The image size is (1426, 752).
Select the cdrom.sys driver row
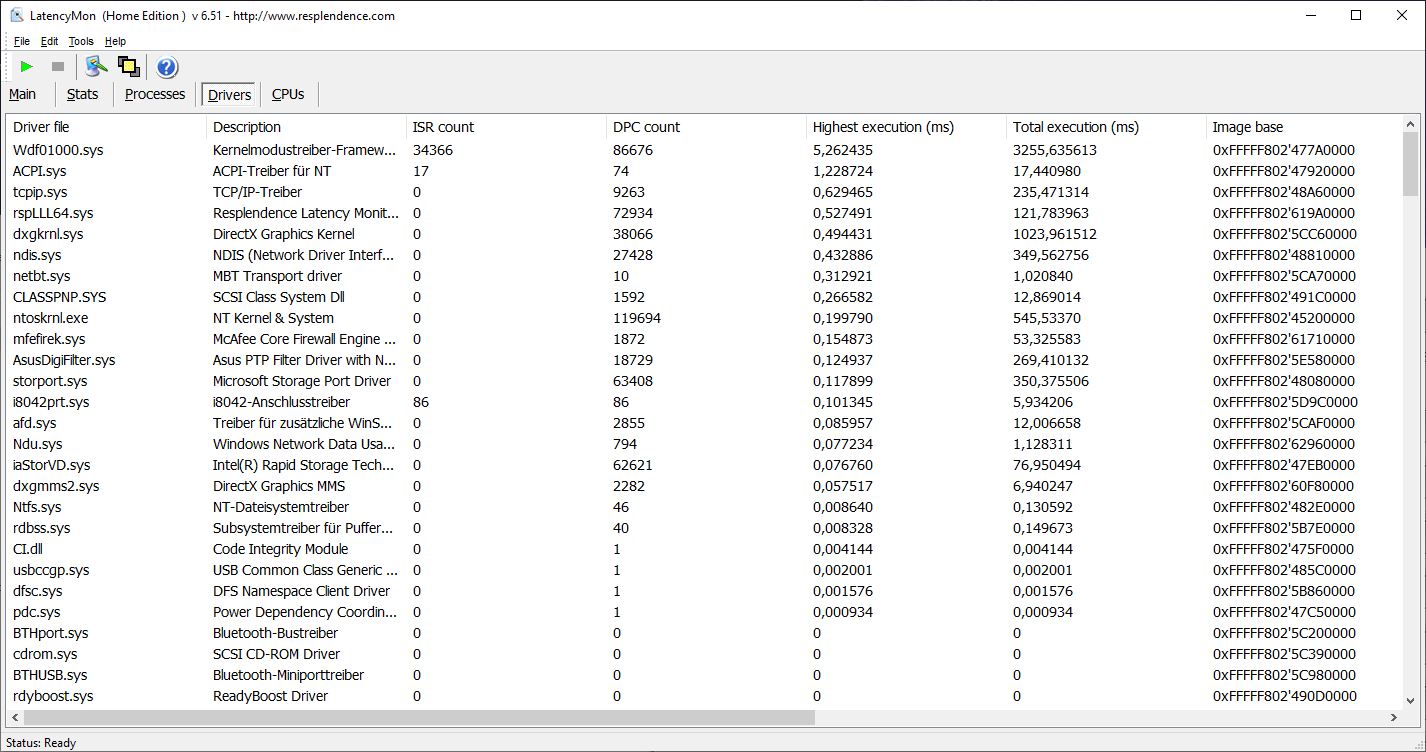point(704,654)
